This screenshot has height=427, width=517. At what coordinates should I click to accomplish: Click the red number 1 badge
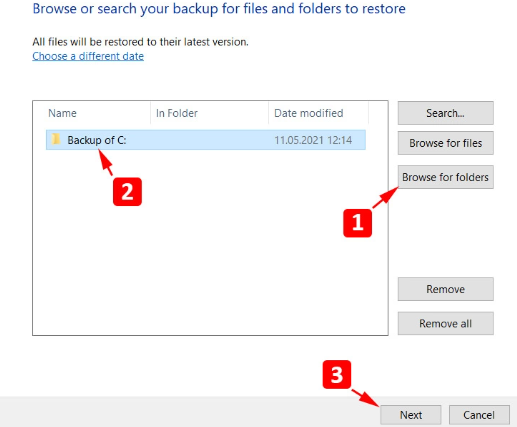pyautogui.click(x=357, y=223)
